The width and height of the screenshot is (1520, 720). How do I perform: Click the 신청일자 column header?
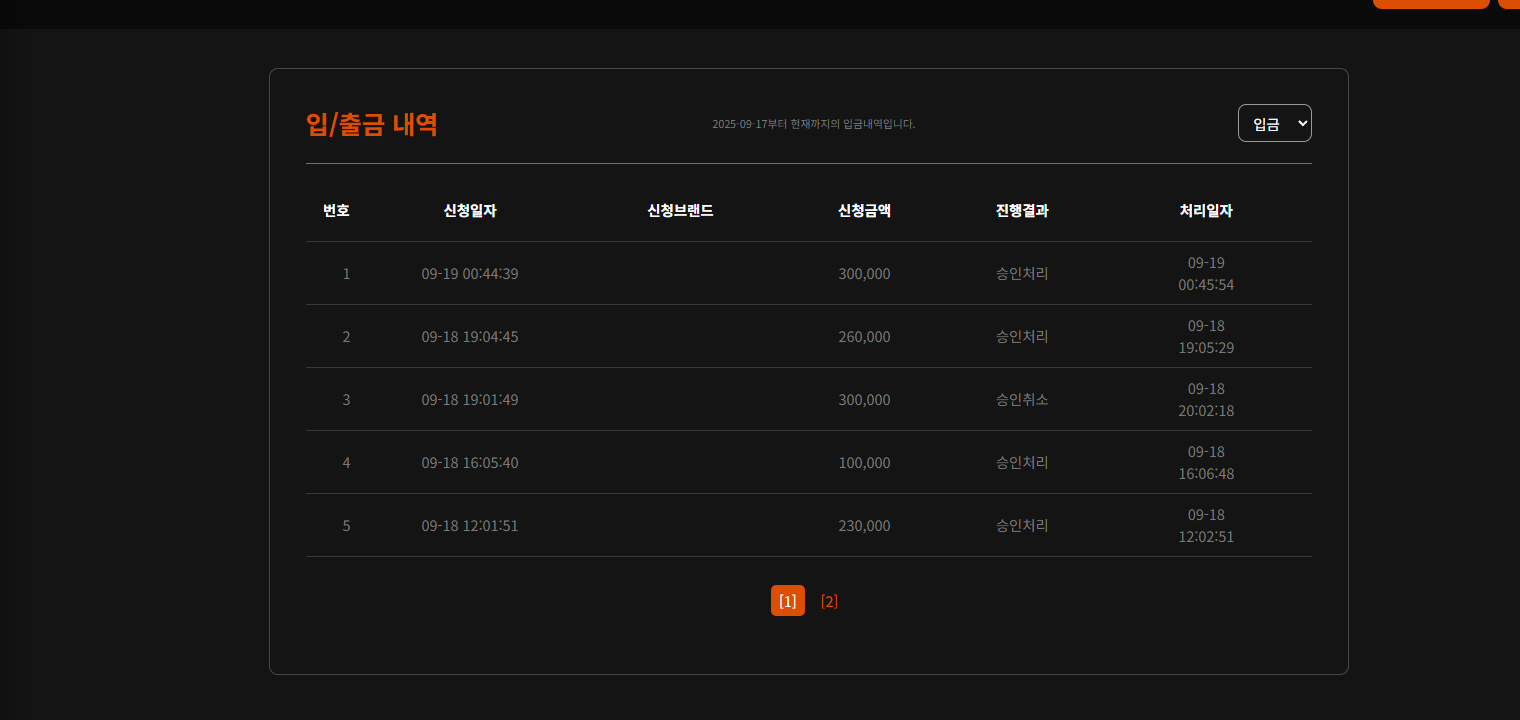[470, 211]
